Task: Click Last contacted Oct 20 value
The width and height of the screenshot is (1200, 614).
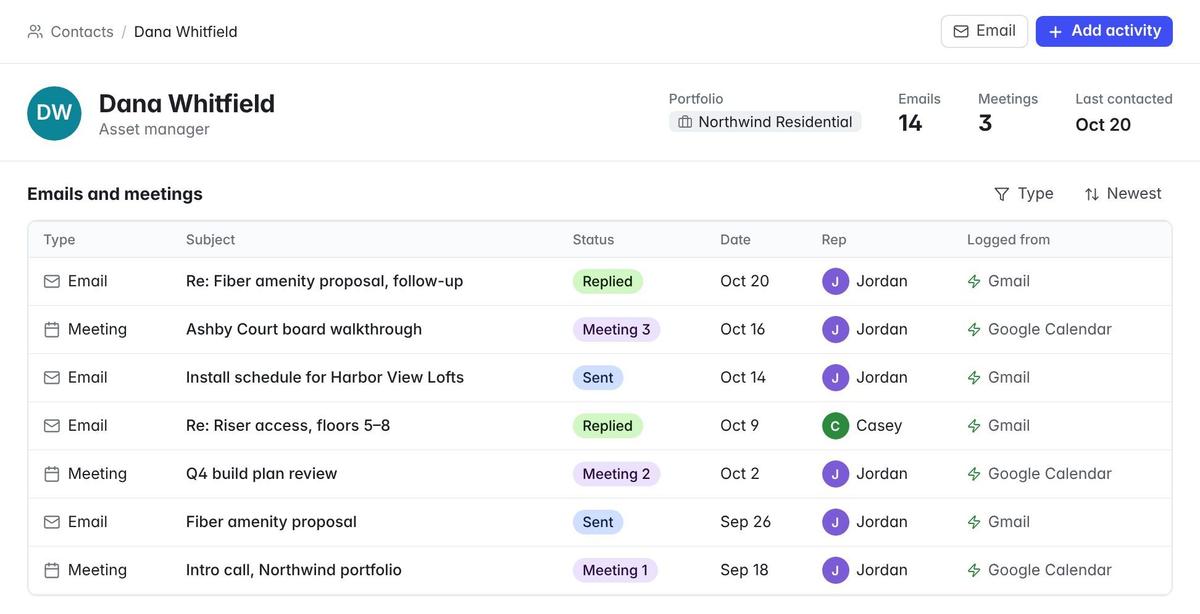Action: point(1103,124)
